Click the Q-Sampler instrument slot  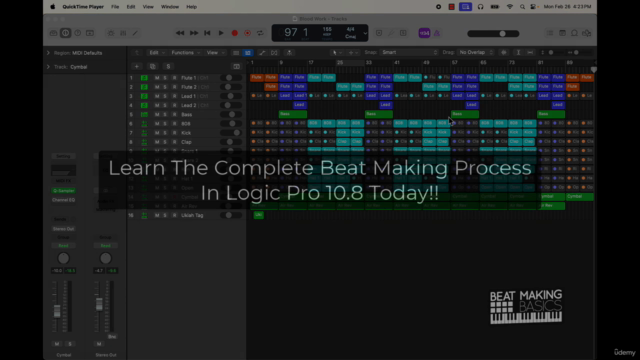coord(63,191)
